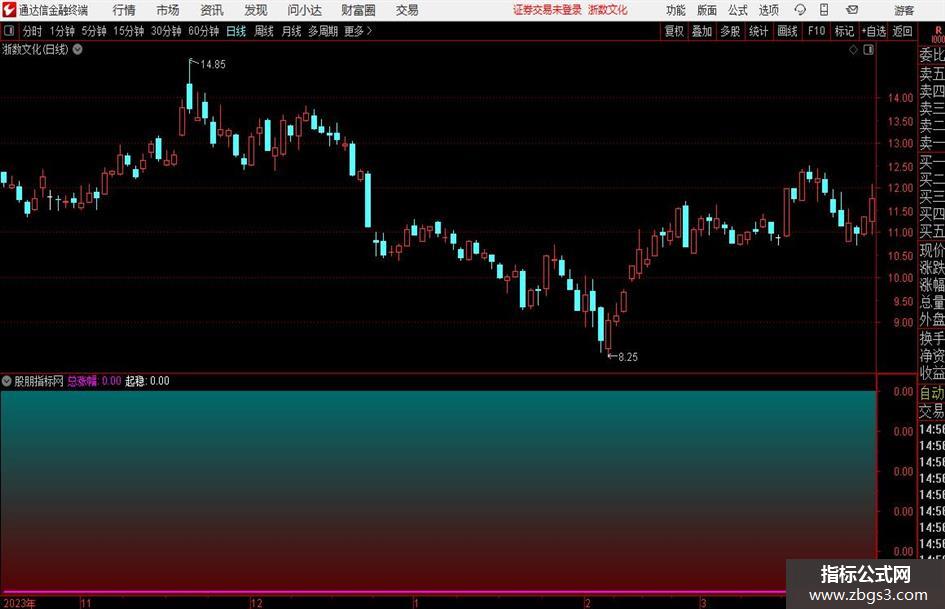
Task: Open the 资讯 menu
Action: [x=212, y=10]
